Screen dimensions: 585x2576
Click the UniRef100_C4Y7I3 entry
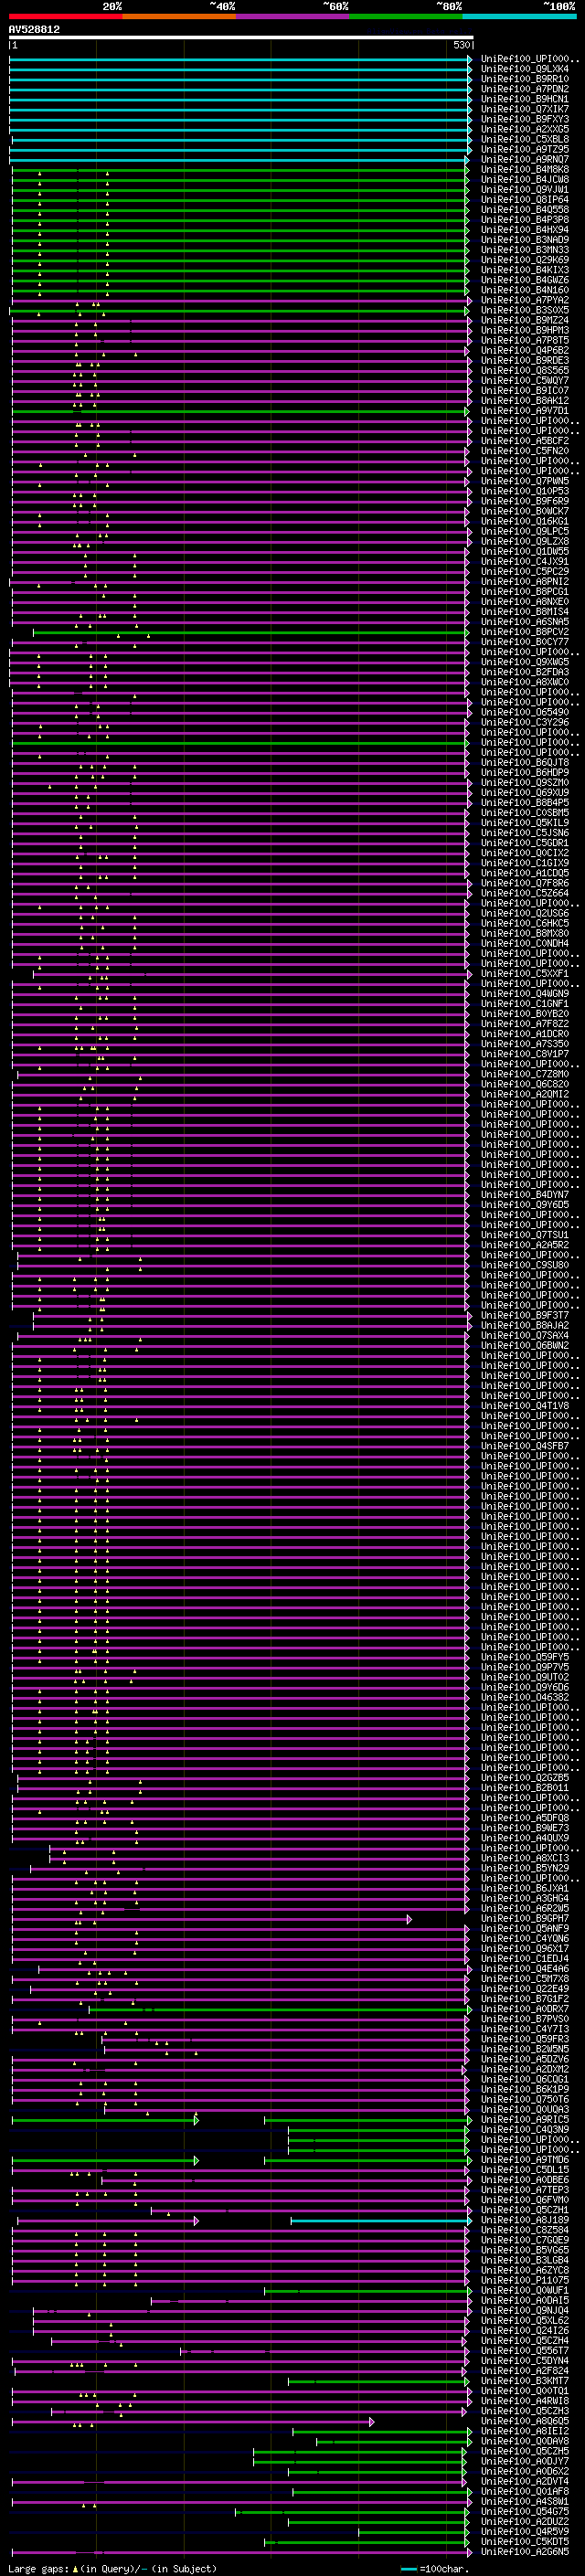524,2028
